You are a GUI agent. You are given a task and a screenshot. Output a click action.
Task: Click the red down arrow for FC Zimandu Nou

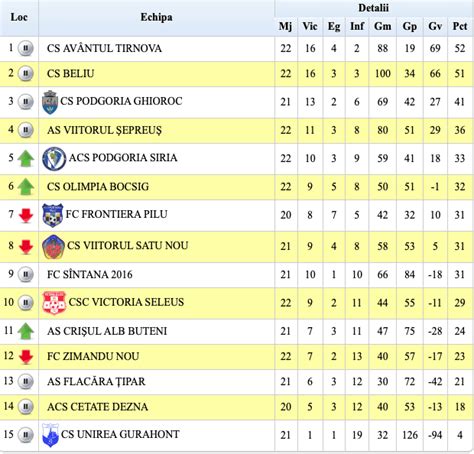coord(26,357)
